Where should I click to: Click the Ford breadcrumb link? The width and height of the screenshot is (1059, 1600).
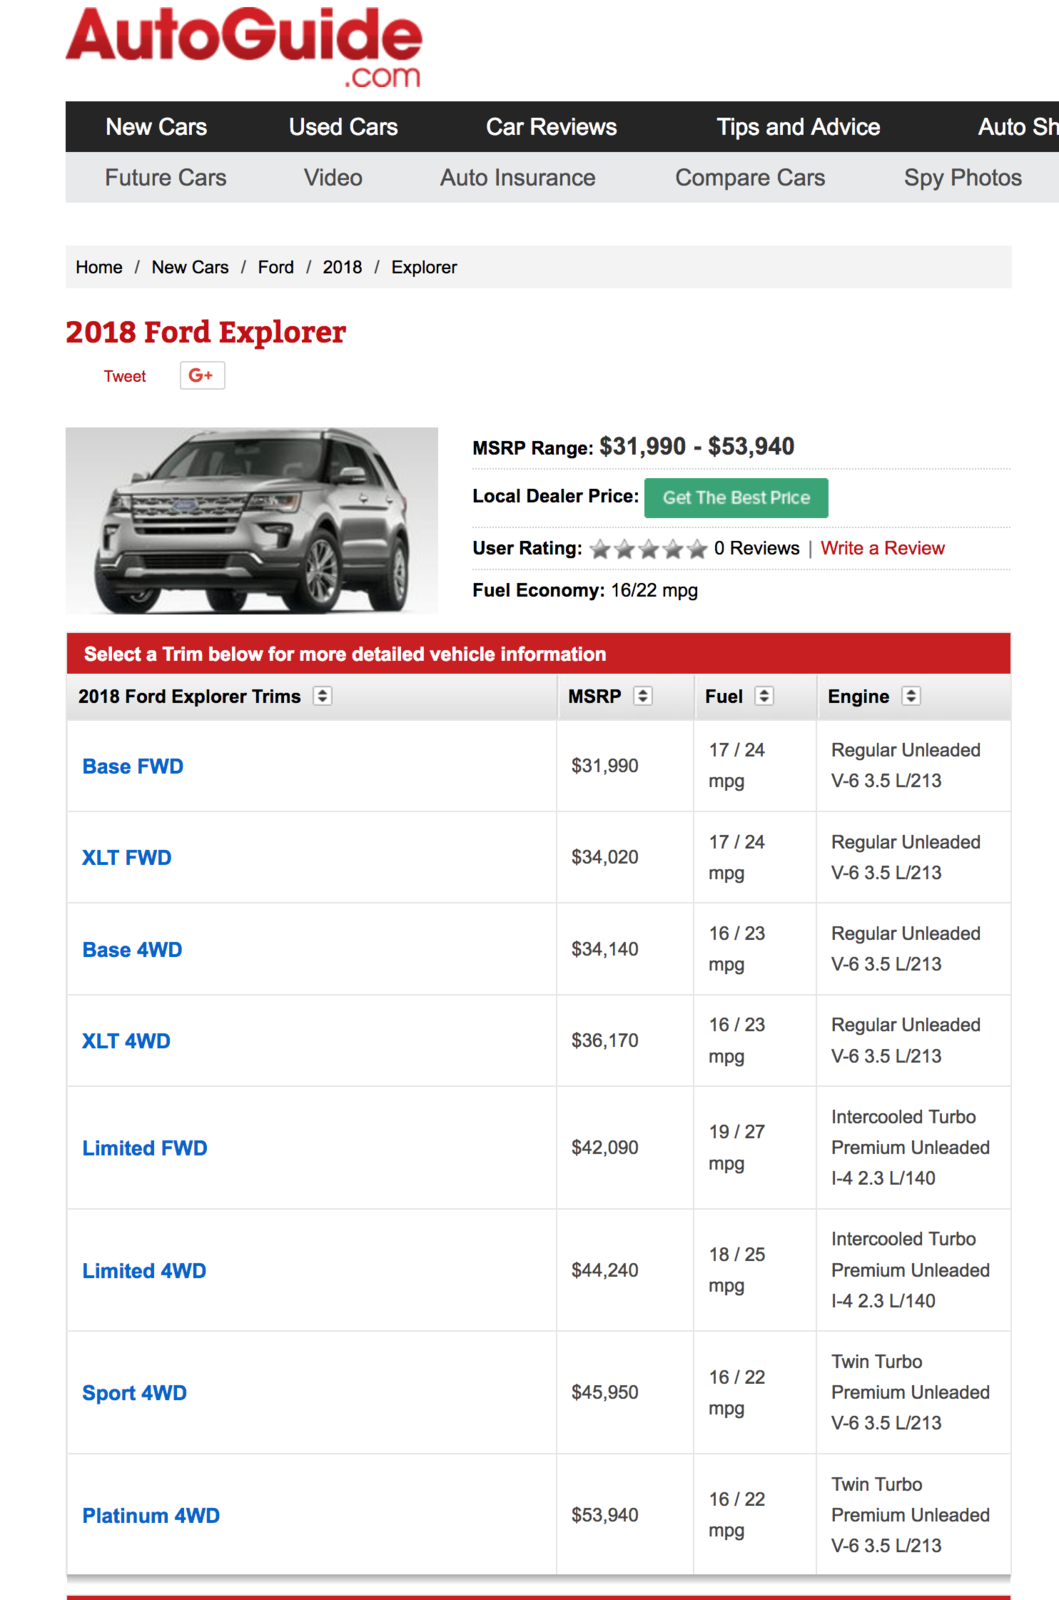(276, 267)
